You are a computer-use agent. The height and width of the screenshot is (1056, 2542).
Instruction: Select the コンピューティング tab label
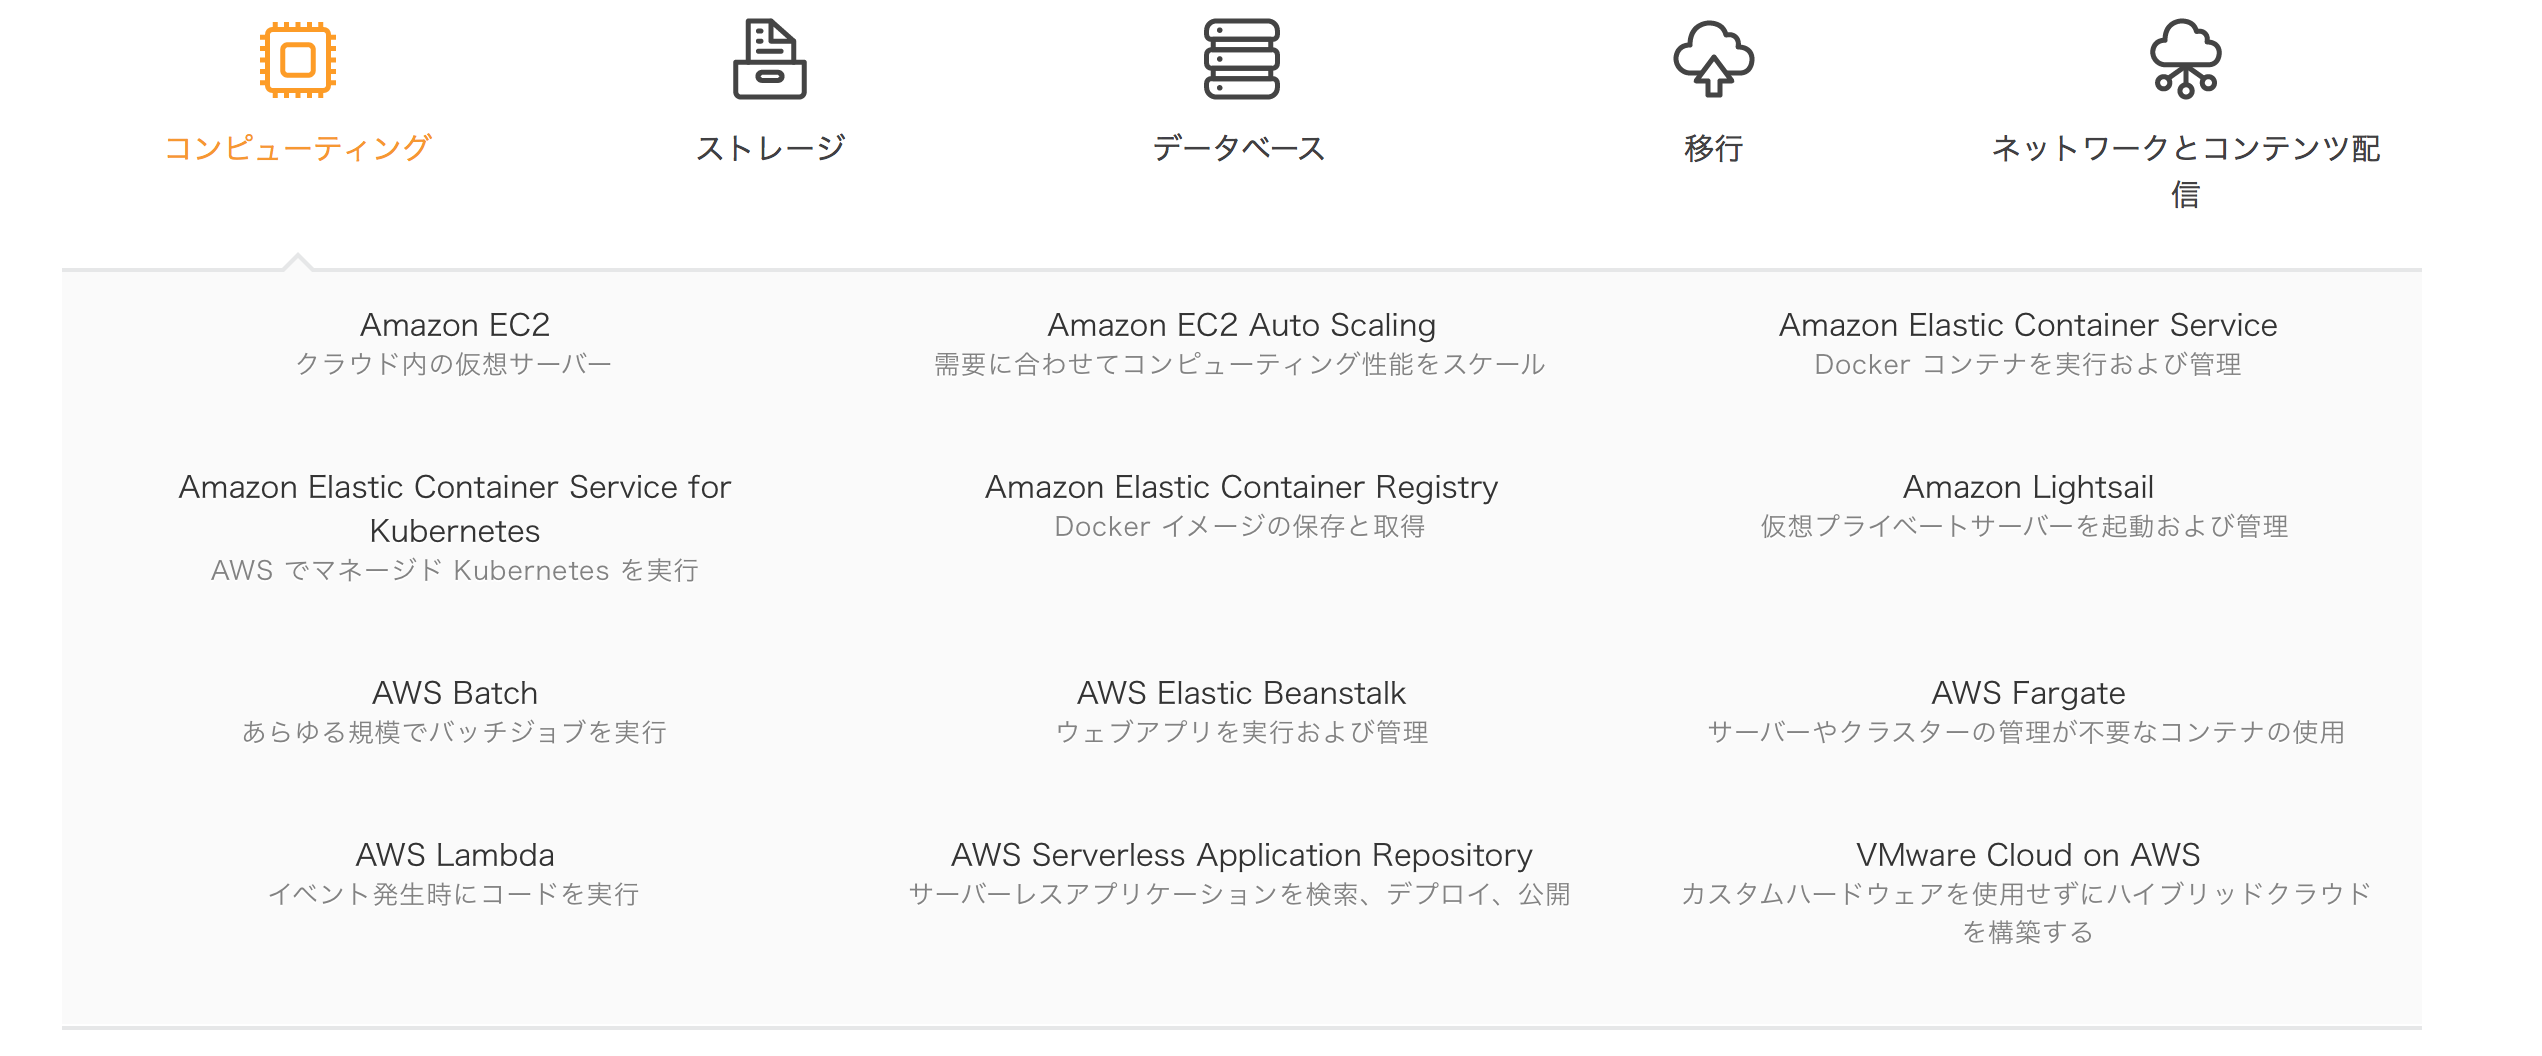[297, 148]
